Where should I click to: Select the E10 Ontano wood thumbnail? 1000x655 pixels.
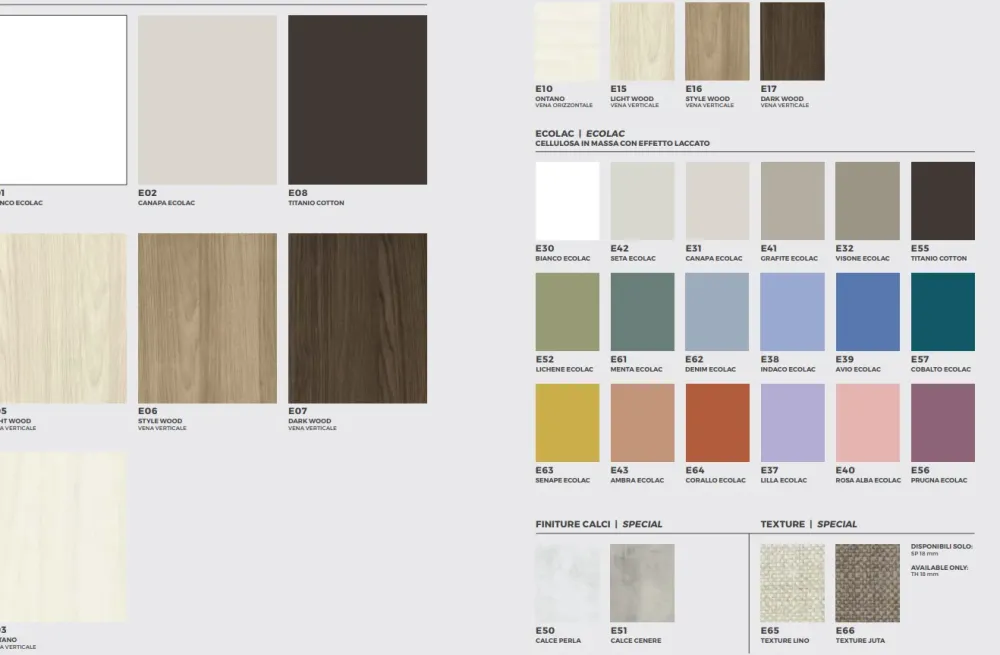click(x=567, y=41)
